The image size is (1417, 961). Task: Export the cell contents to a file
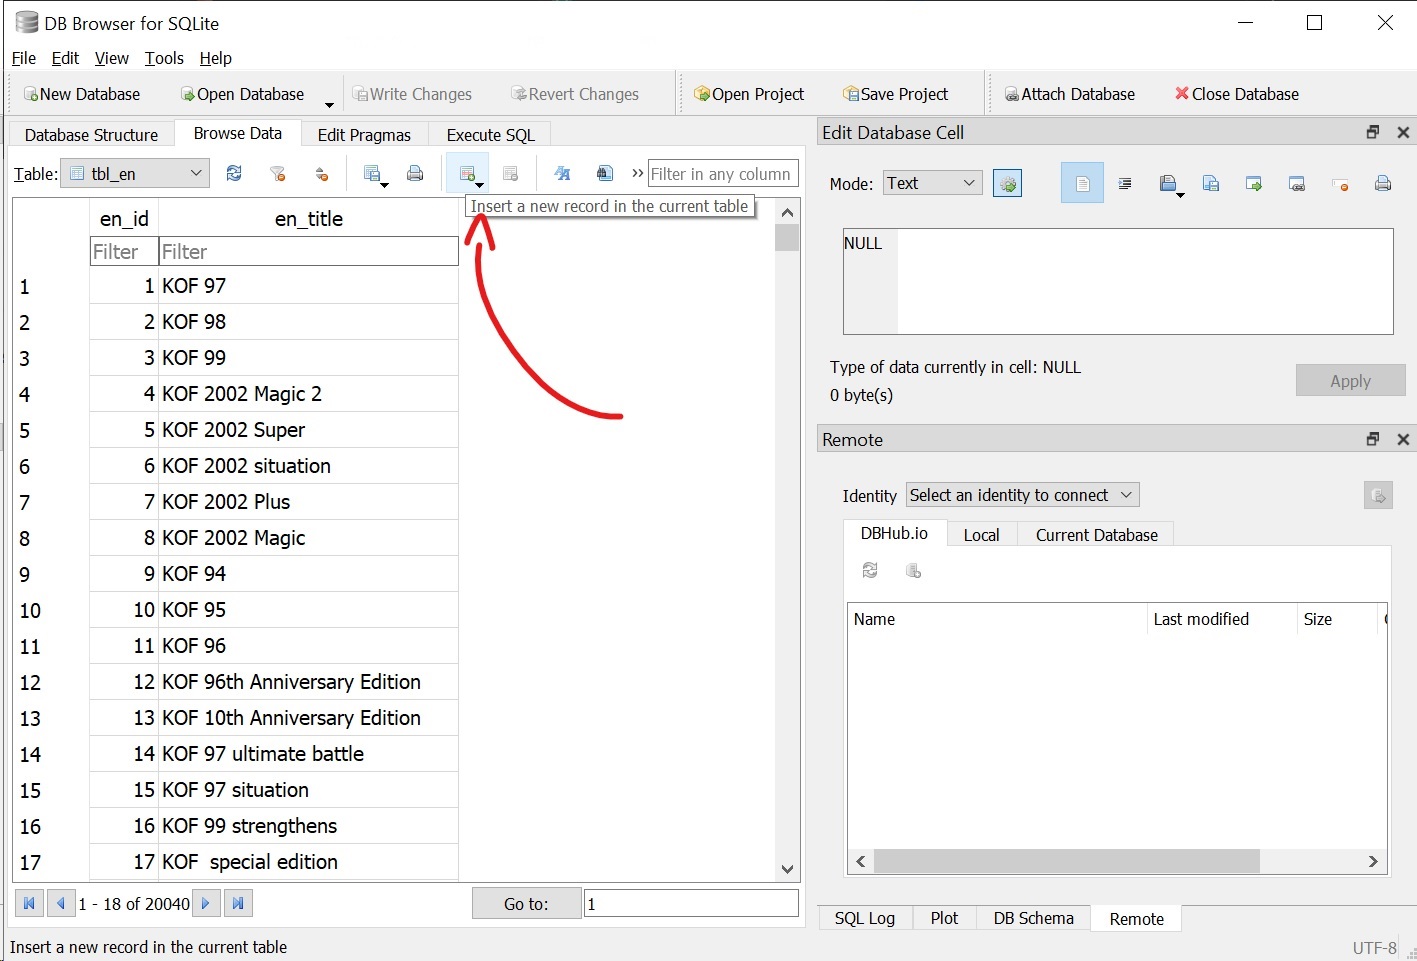coord(1211,183)
